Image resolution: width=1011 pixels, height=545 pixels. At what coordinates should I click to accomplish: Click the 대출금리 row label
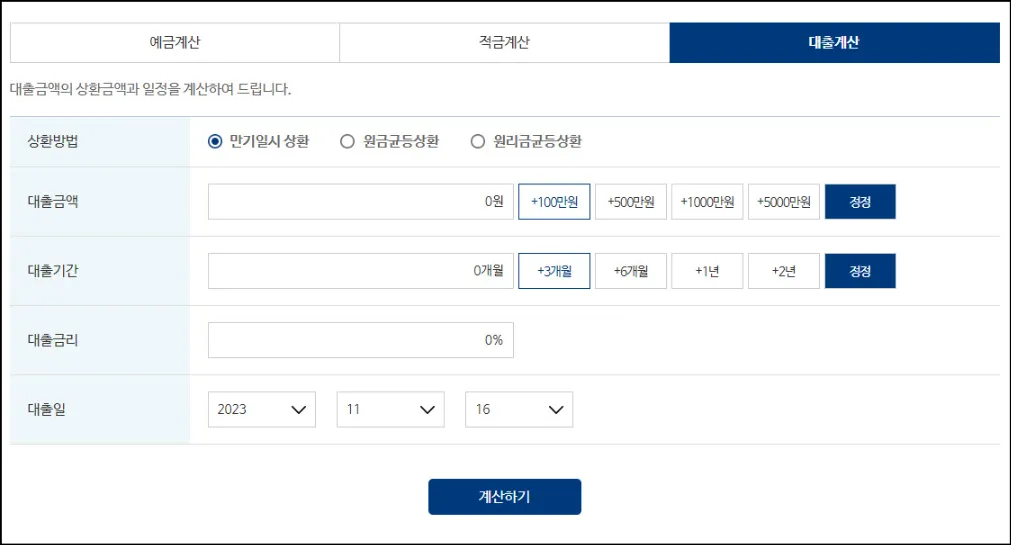tap(53, 340)
